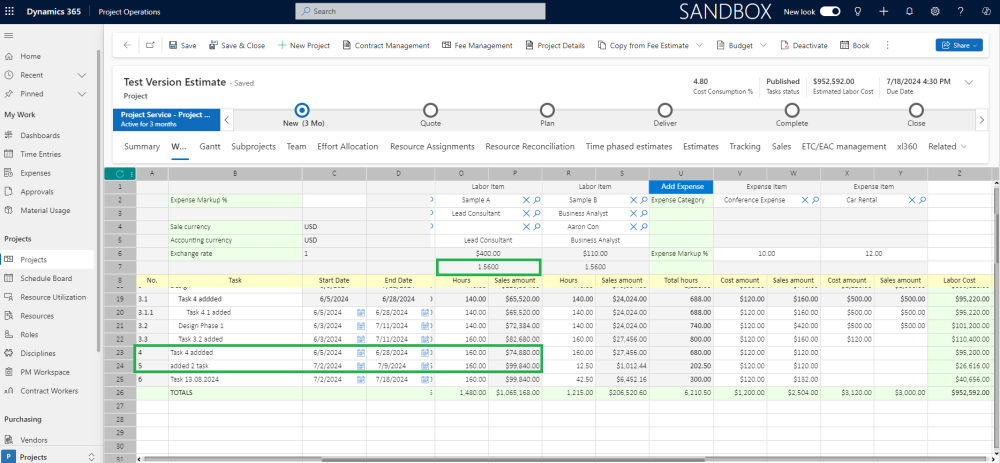Click the Save icon in command bar
The width and height of the screenshot is (1000, 463).
[173, 45]
